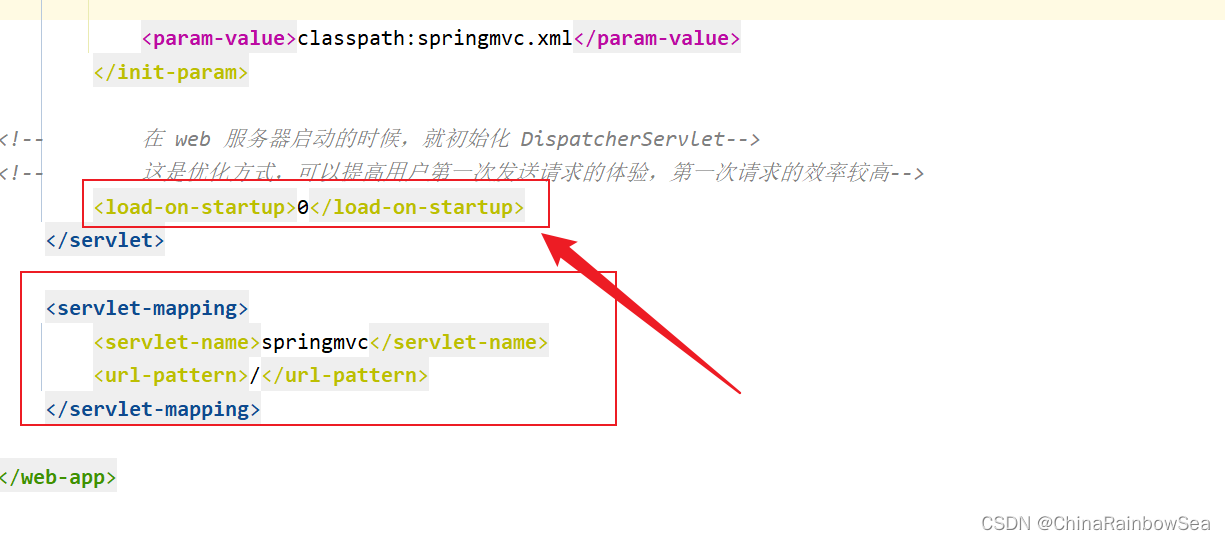Click the closing web-app tag
The image size is (1225, 540).
(x=57, y=477)
